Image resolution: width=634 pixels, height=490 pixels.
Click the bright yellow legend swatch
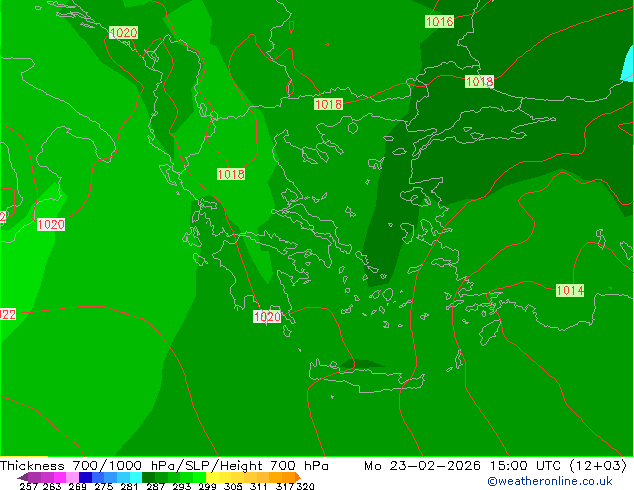(x=212, y=477)
